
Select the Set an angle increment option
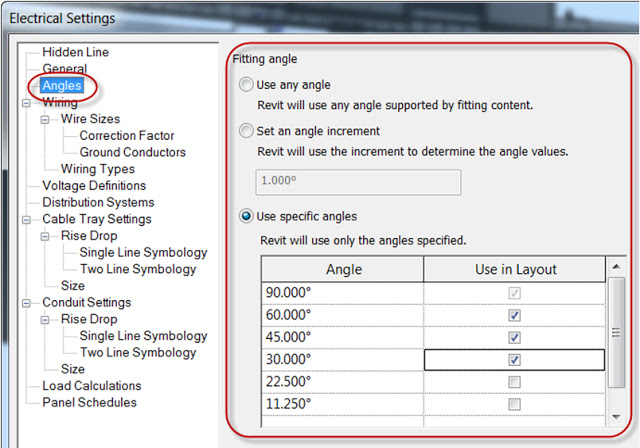tap(246, 131)
